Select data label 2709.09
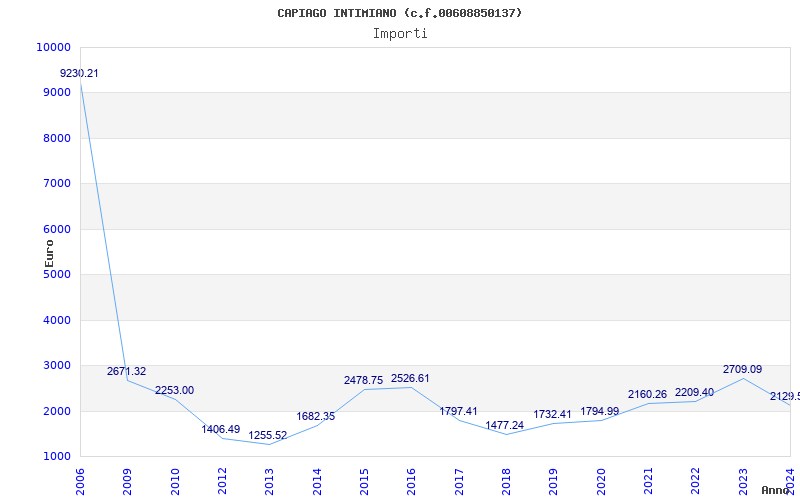Screen dimensions: 800x500 coord(742,369)
